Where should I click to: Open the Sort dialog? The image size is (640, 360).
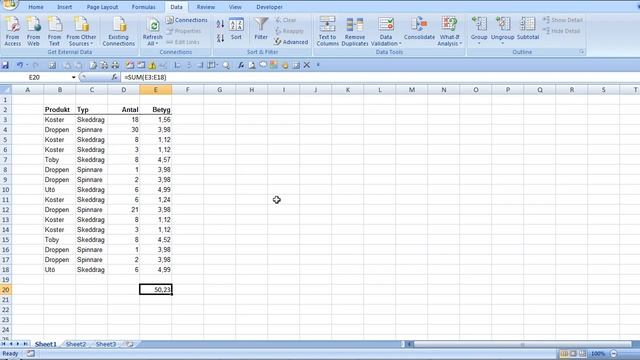[x=236, y=29]
